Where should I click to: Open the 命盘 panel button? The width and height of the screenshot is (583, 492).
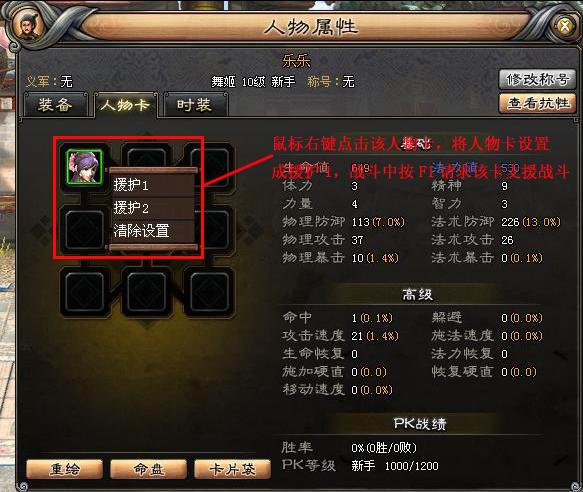click(148, 469)
